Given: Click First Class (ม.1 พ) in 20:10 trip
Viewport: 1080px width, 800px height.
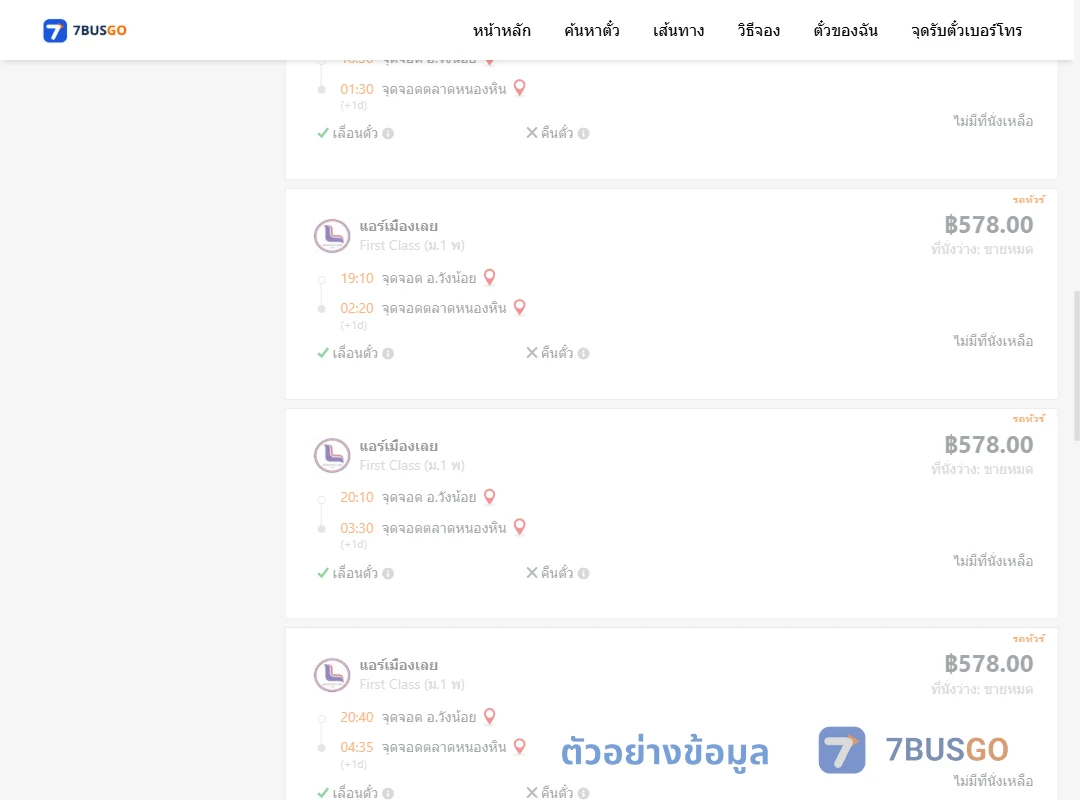Looking at the screenshot, I should tap(412, 465).
